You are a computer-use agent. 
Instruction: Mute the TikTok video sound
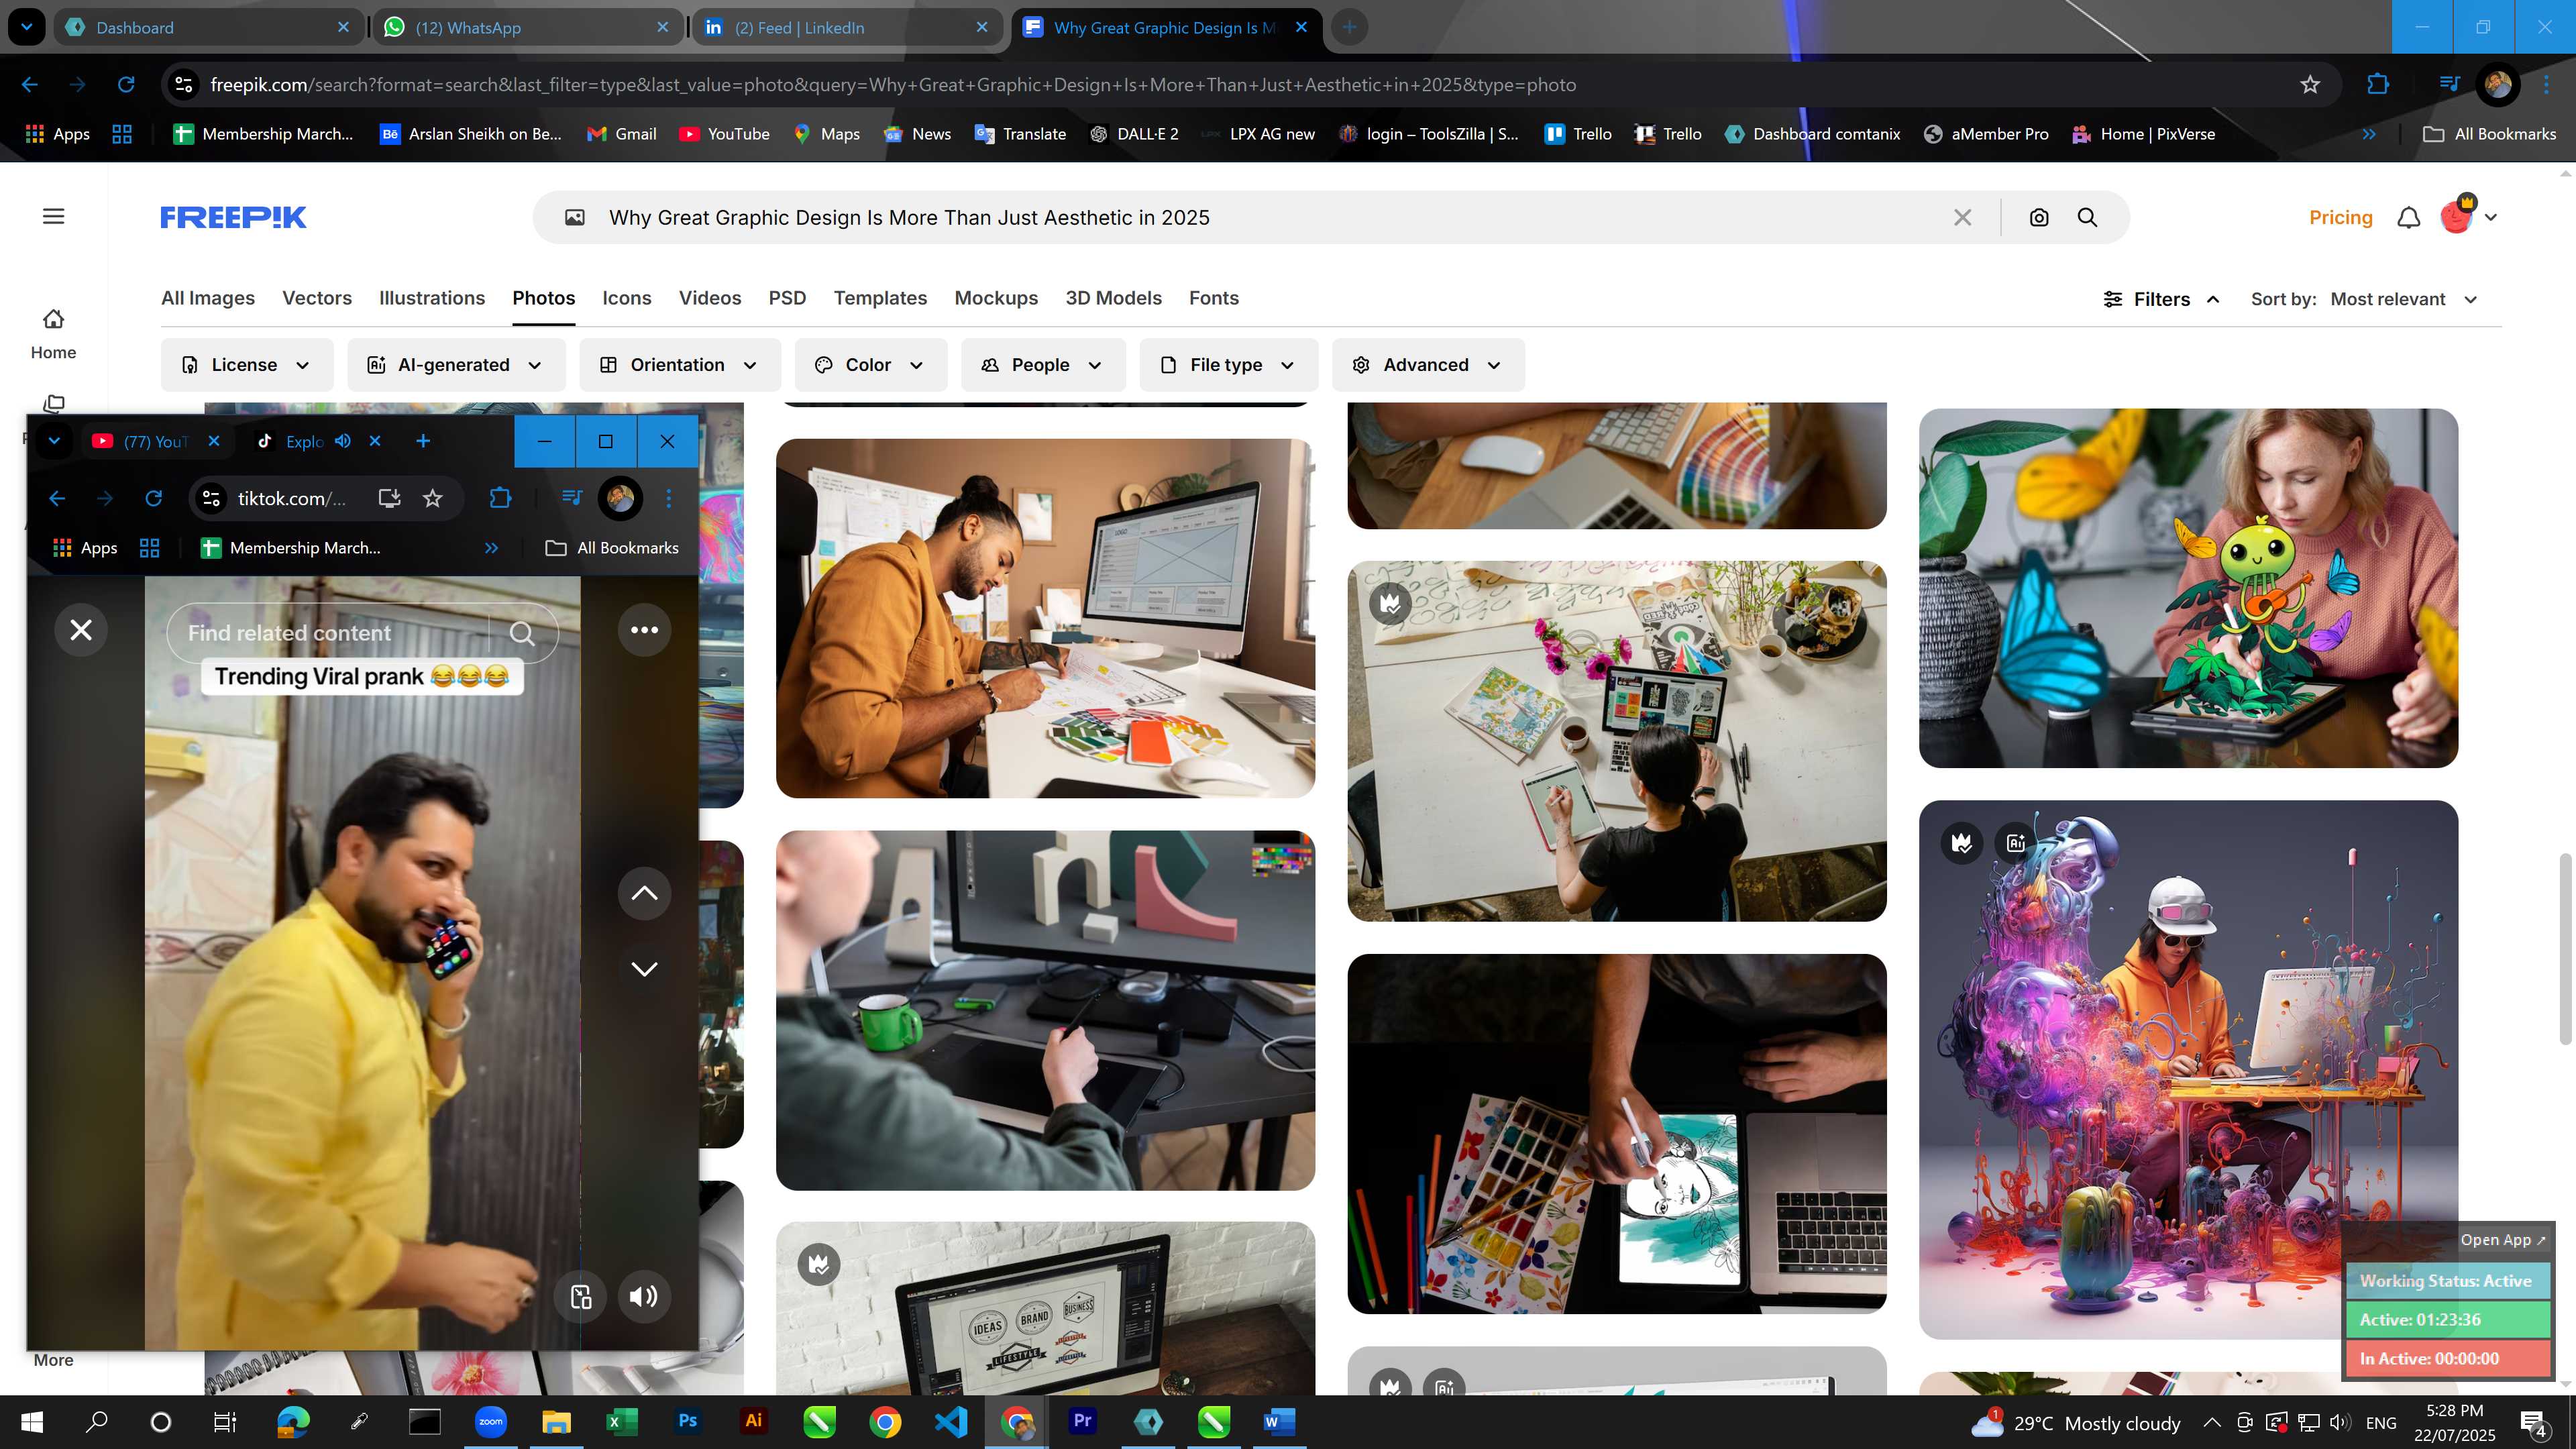click(x=644, y=1296)
